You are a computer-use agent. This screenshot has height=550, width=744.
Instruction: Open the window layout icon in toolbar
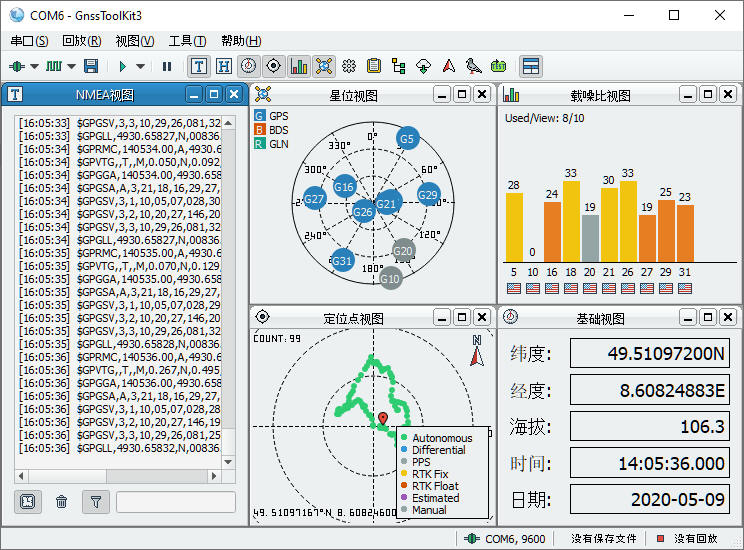tap(531, 66)
